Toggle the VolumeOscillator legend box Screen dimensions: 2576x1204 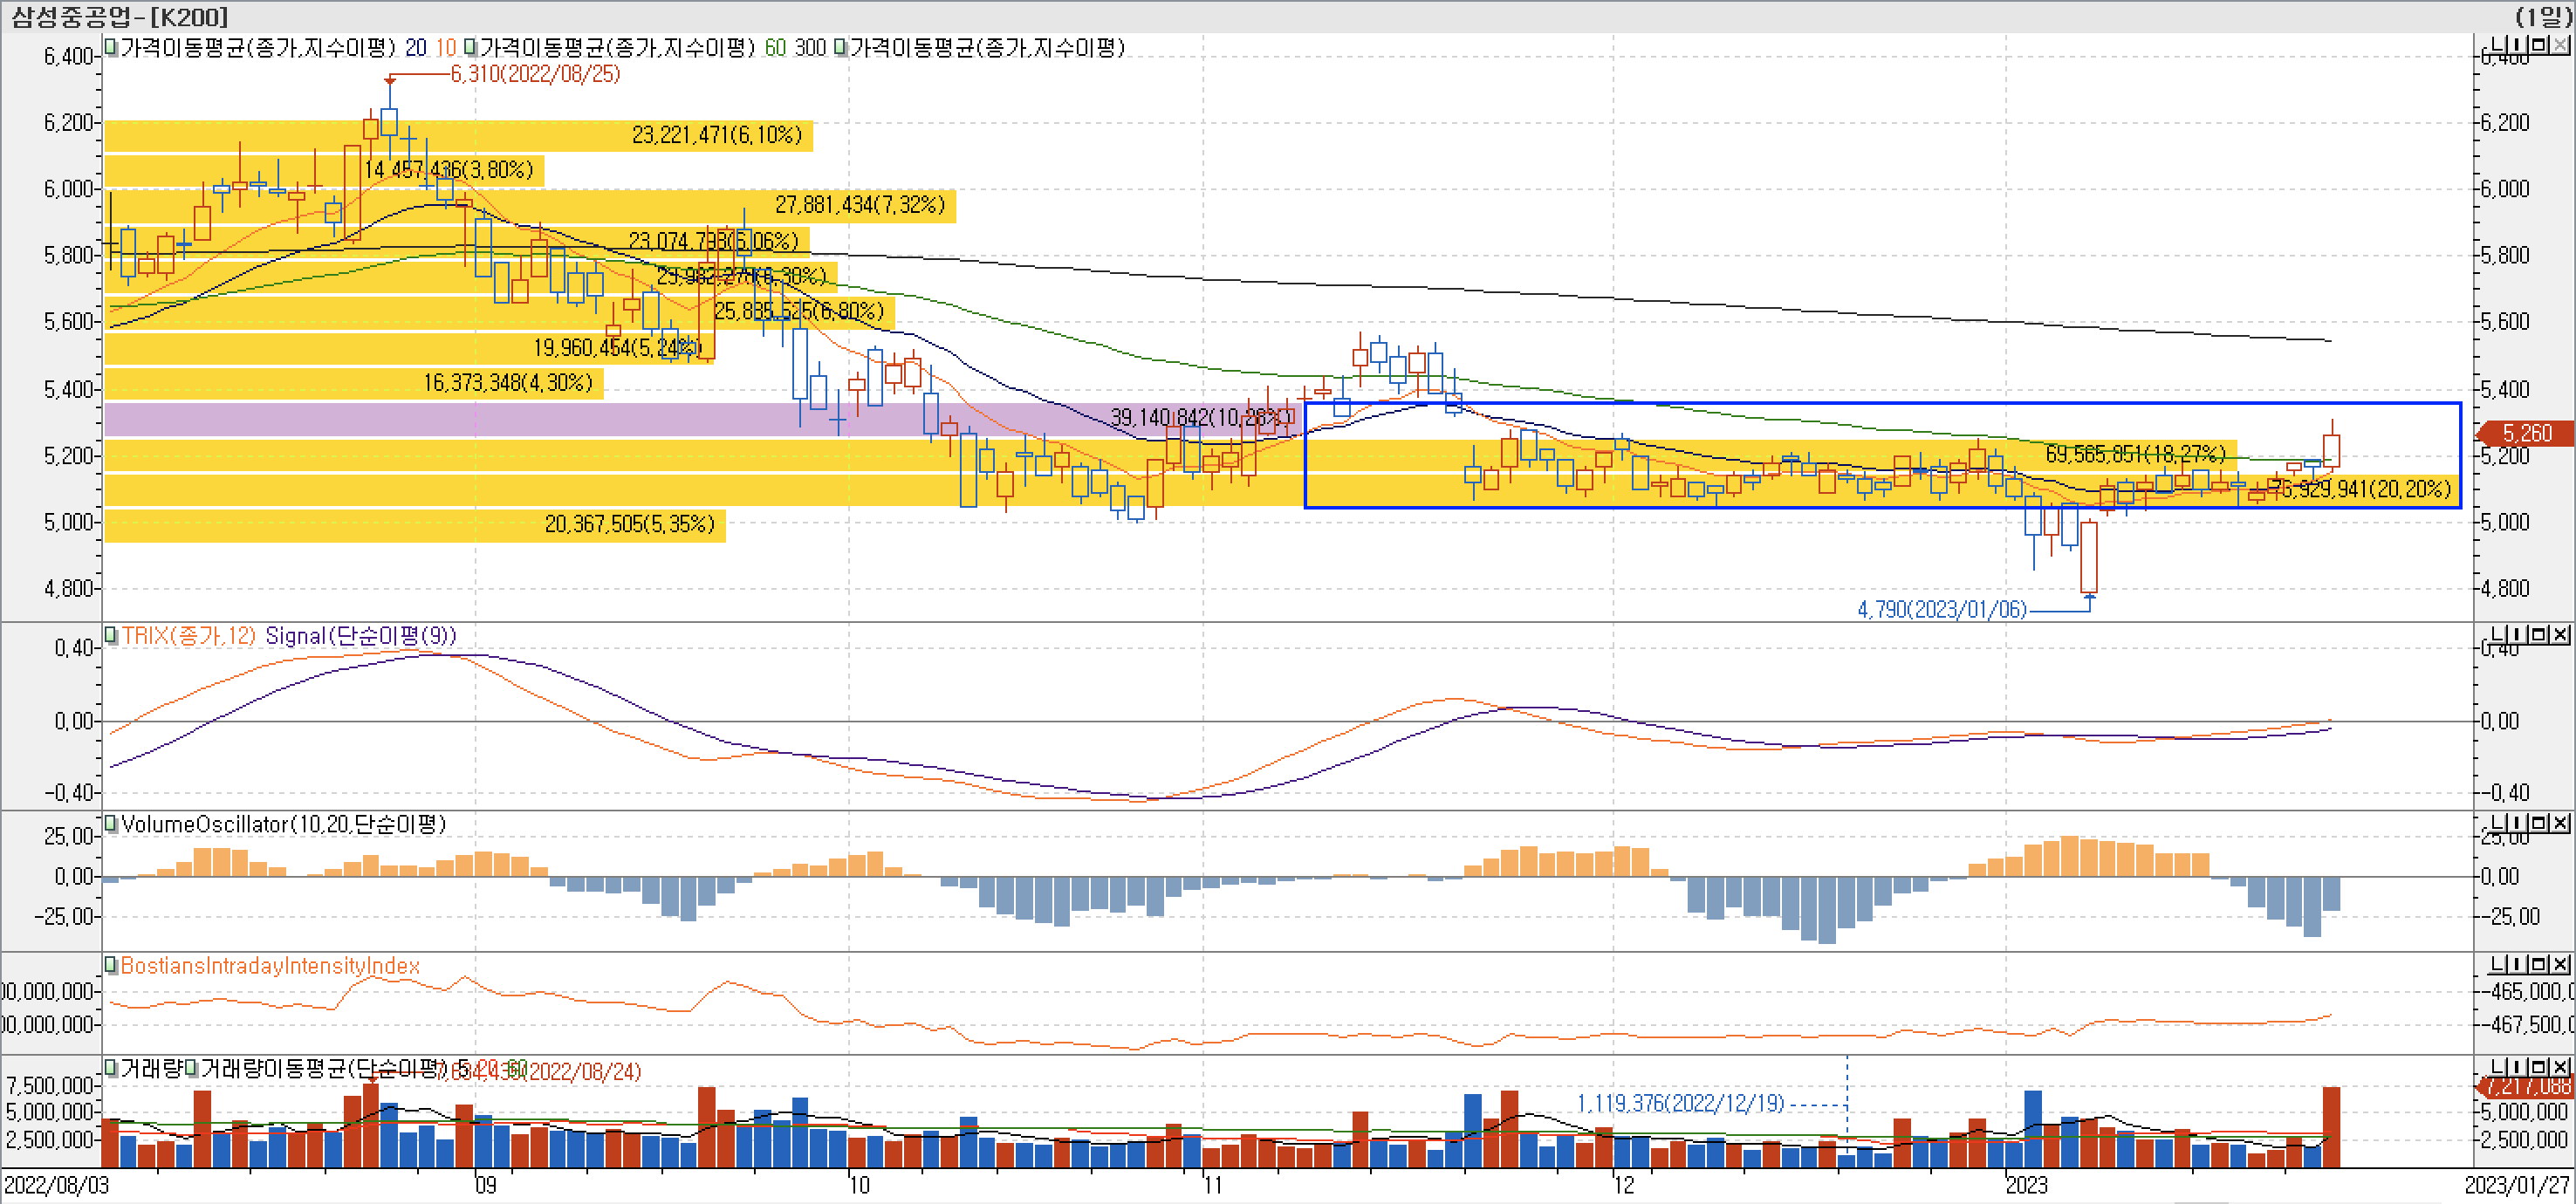point(112,824)
